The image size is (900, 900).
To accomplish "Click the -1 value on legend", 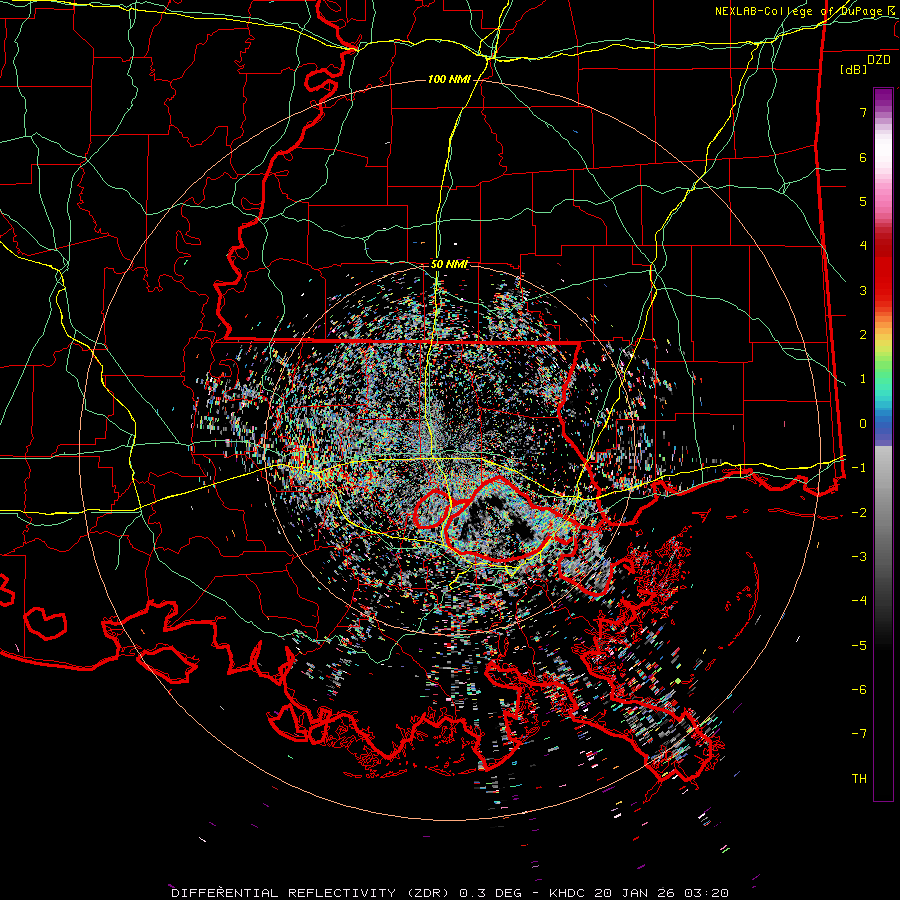I will pyautogui.click(x=859, y=468).
